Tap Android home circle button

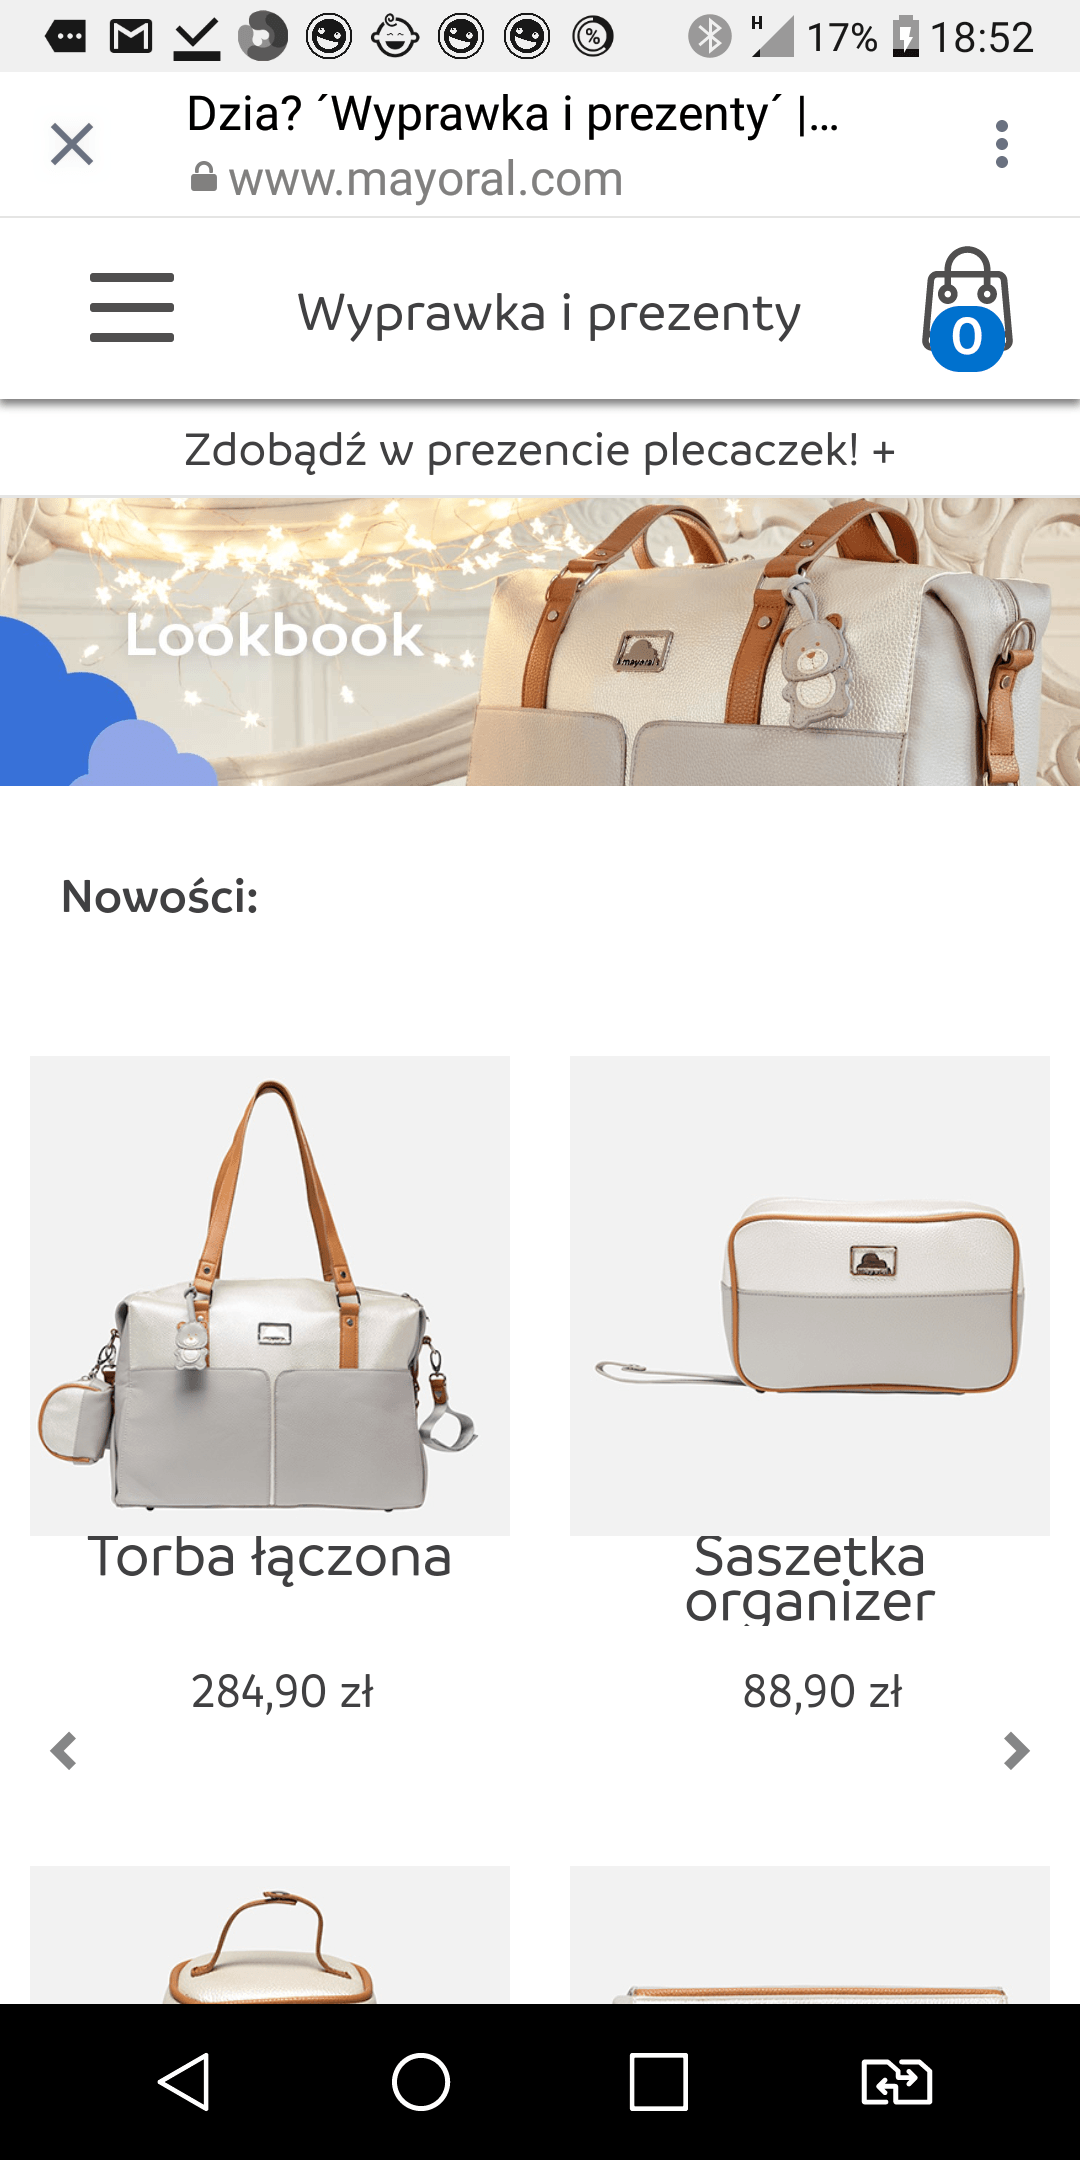421,2082
